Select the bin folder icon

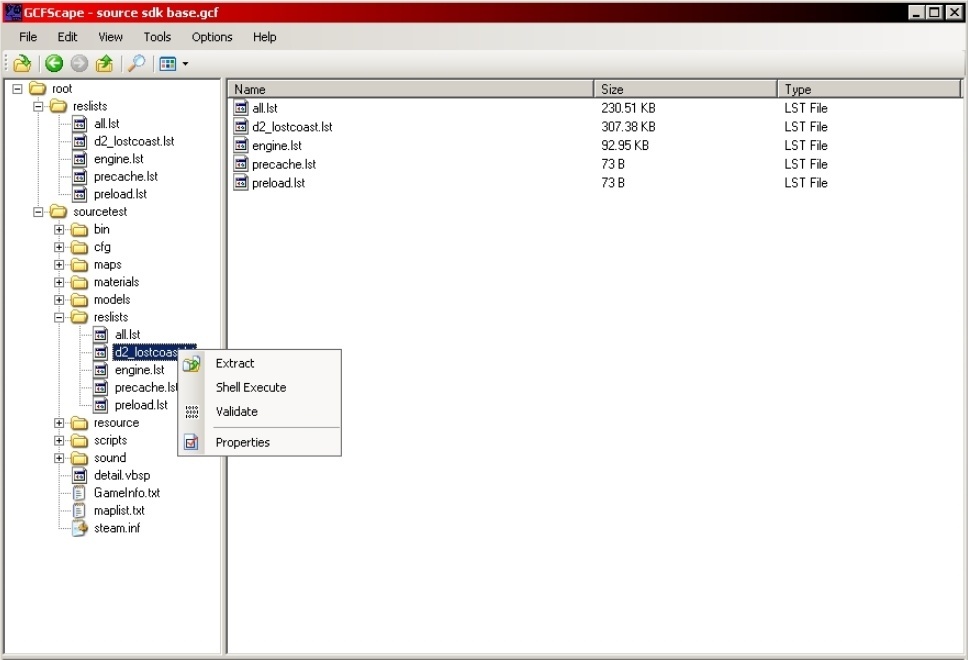click(80, 230)
